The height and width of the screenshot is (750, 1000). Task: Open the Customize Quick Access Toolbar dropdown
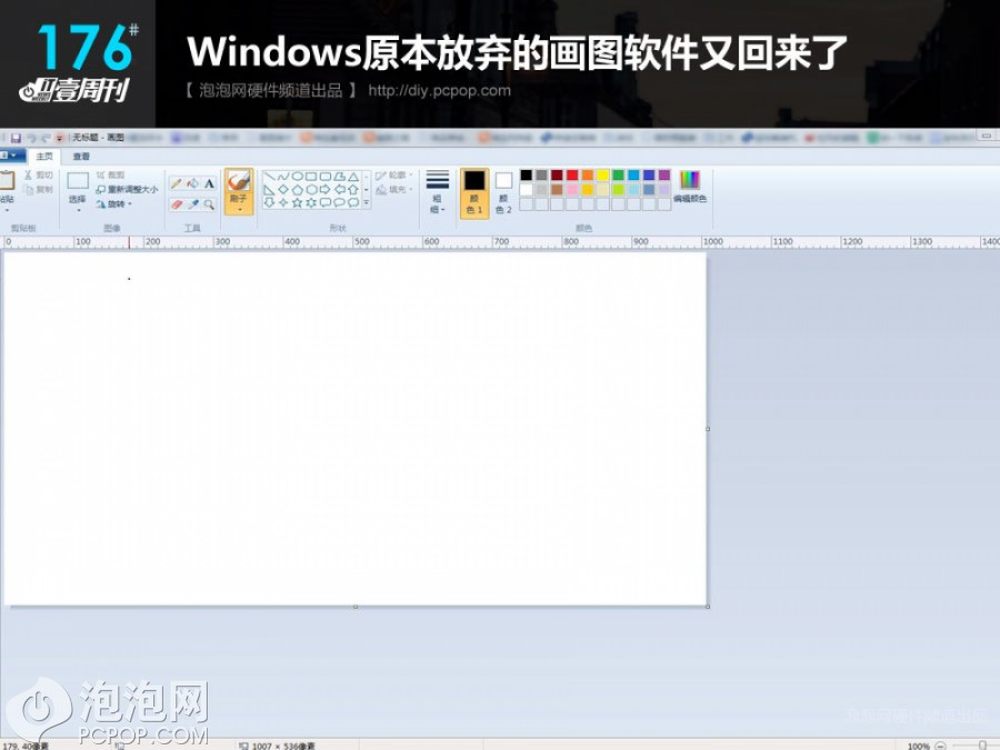pos(59,137)
